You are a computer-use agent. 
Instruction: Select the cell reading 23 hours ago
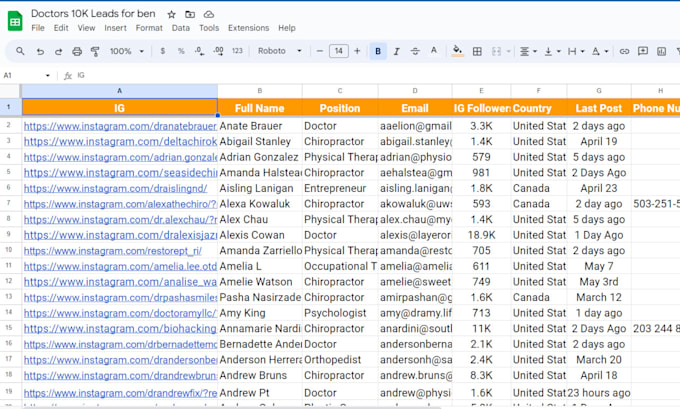pyautogui.click(x=599, y=393)
